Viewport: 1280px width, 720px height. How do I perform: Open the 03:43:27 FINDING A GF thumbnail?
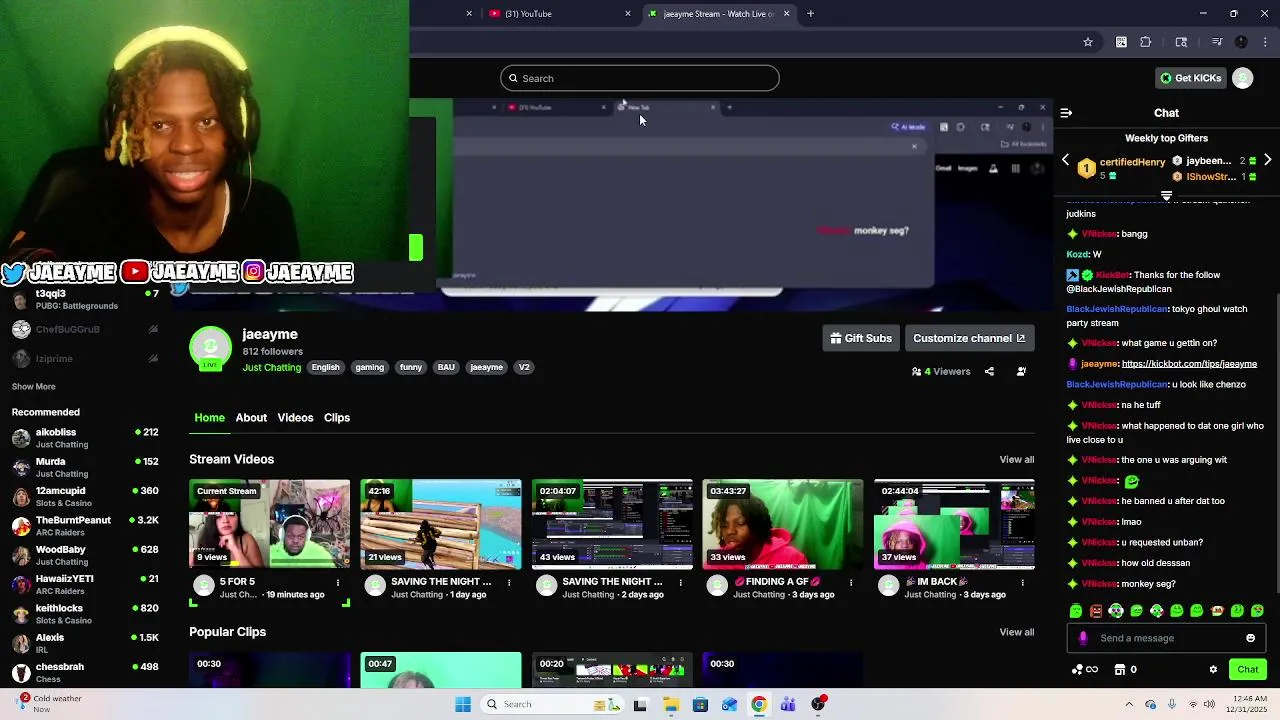(x=783, y=524)
